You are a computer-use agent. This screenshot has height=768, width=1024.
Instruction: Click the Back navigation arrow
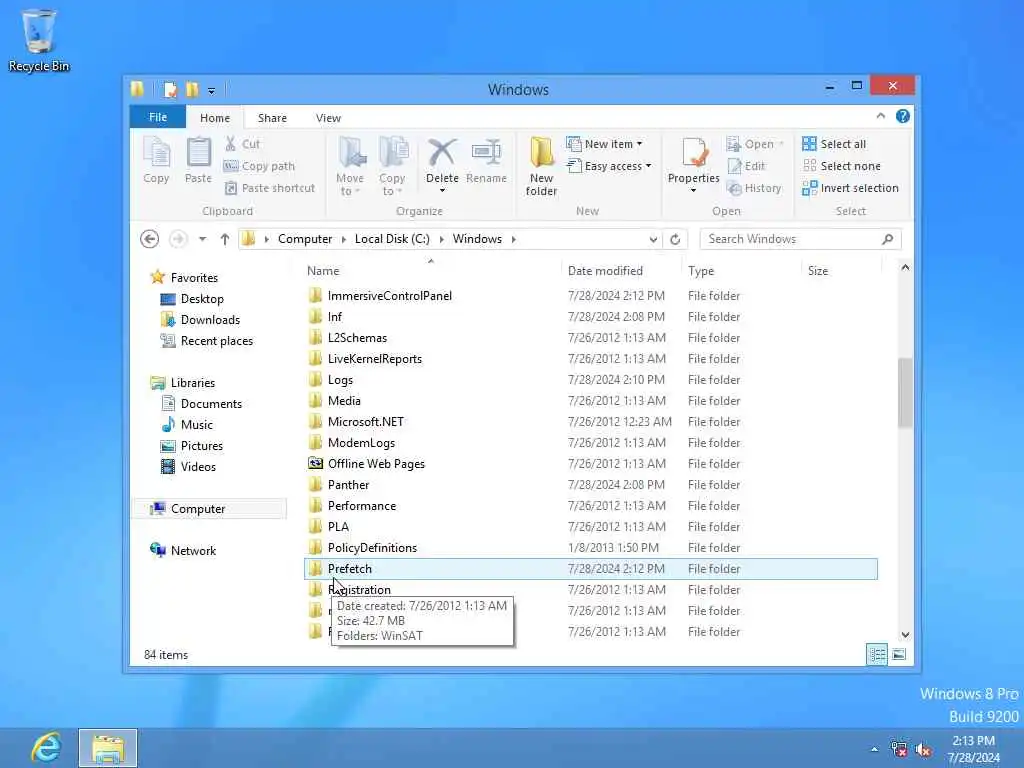(150, 239)
